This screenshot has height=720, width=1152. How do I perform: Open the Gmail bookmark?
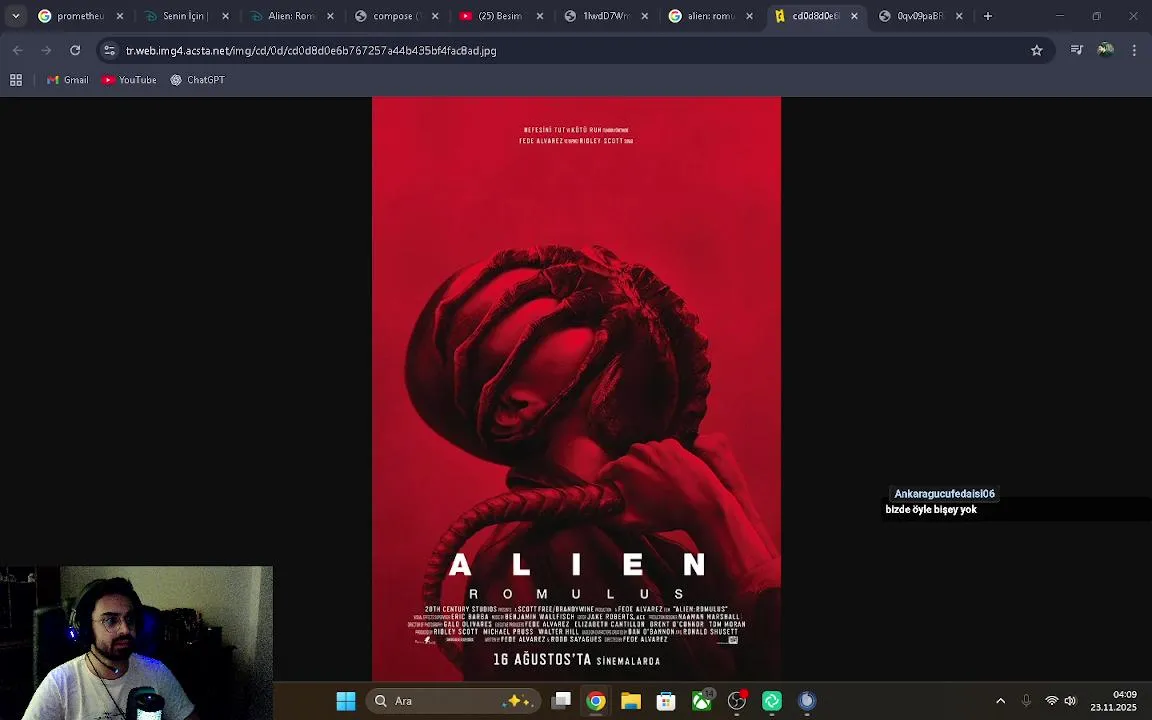pyautogui.click(x=68, y=80)
